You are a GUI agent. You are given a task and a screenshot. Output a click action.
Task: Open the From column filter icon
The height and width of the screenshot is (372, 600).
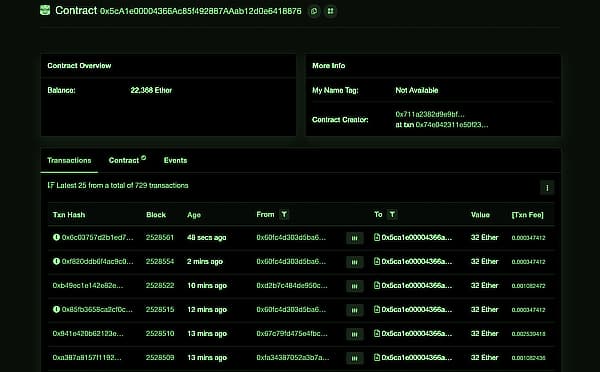pyautogui.click(x=284, y=215)
